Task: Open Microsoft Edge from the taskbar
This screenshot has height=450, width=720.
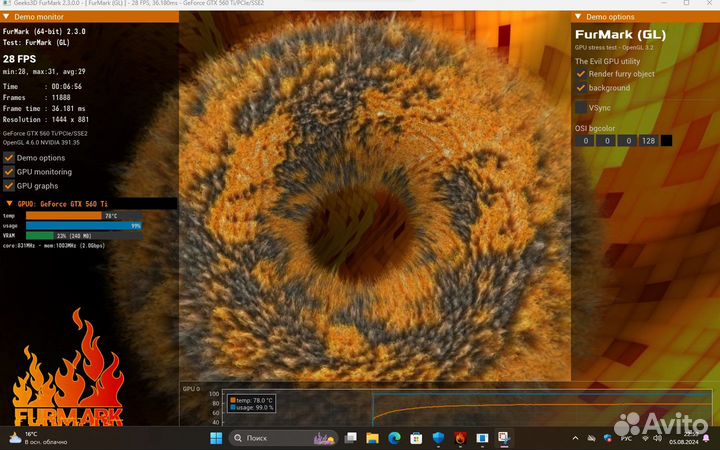Action: (x=394, y=438)
